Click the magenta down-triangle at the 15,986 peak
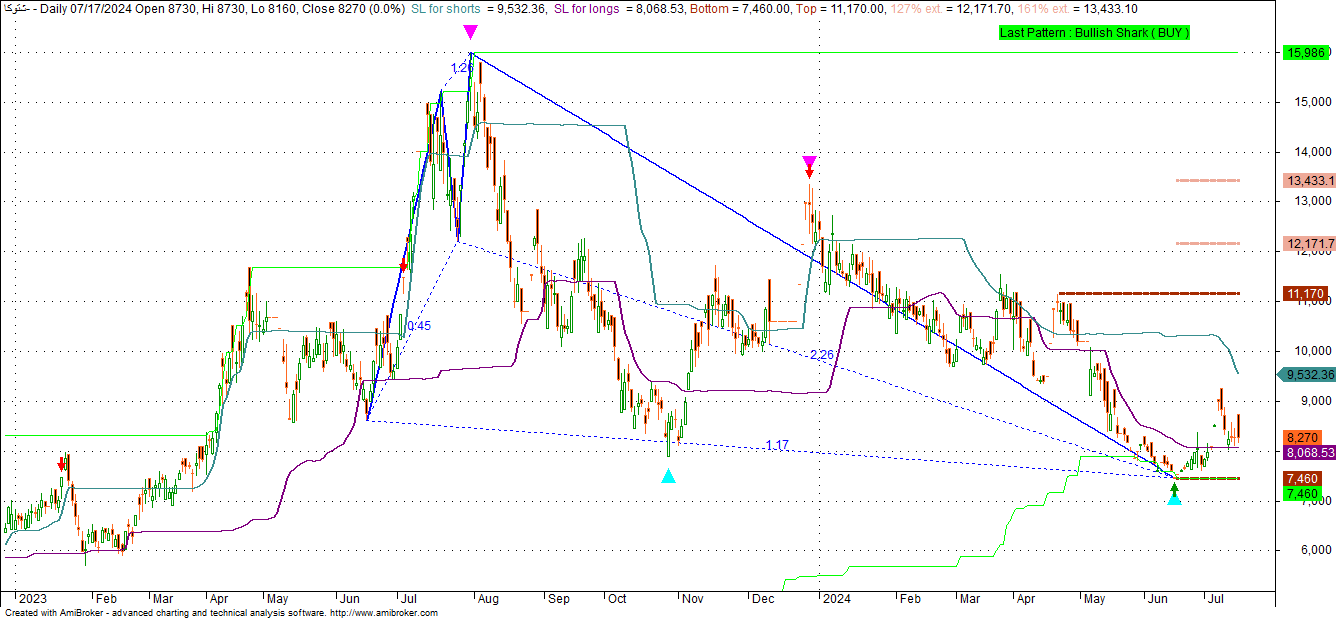This screenshot has height=619, width=1336. coord(470,32)
